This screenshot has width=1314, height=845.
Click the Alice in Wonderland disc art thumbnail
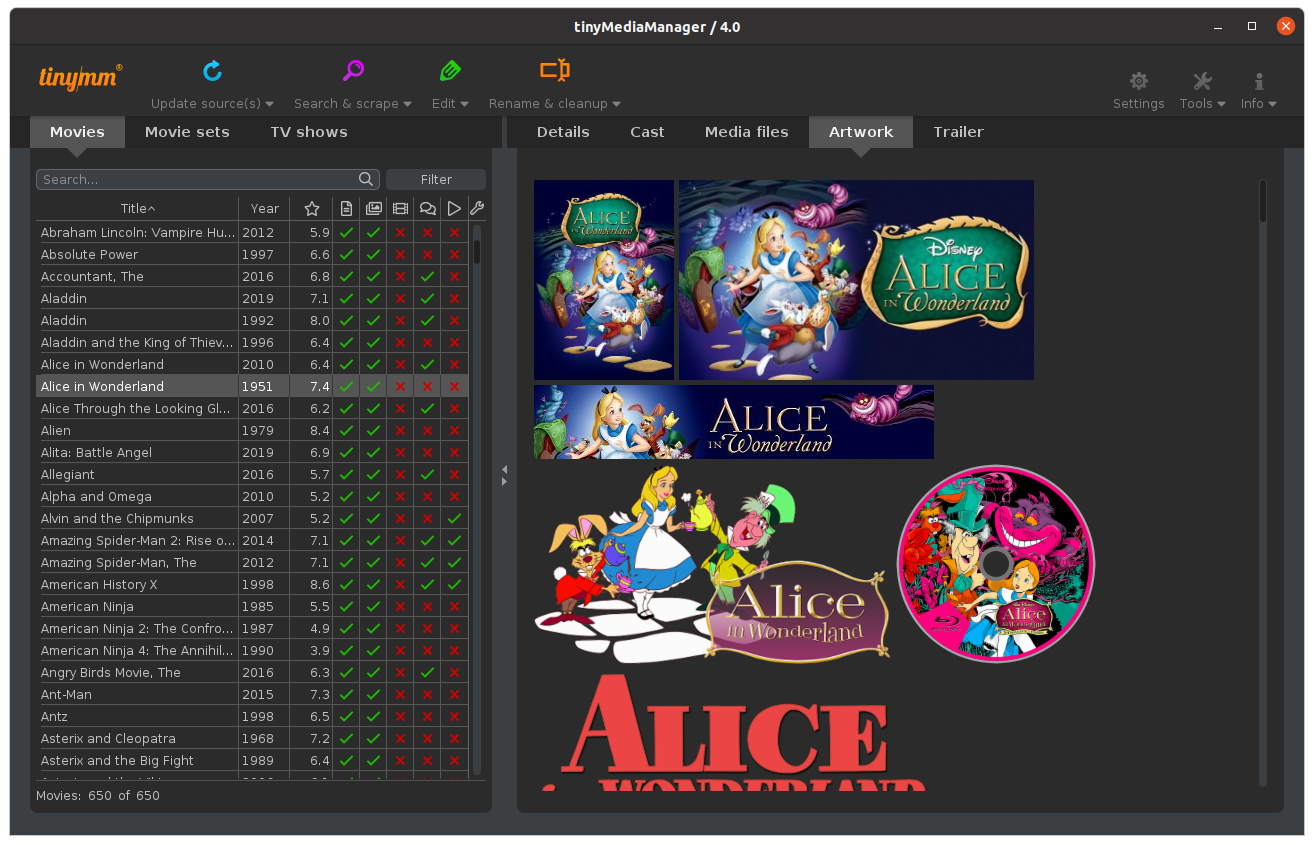[996, 563]
